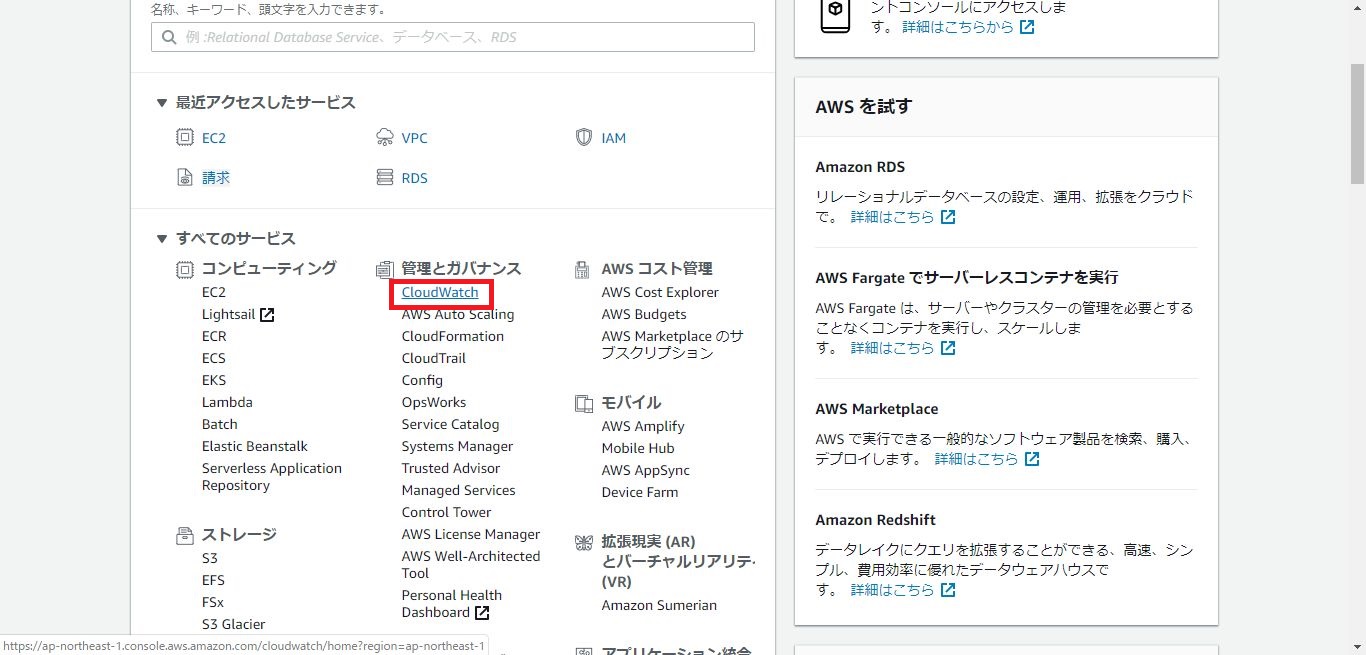Click the EC2 chip icon in recent services
Screen dimensions: 1366x655
coord(184,138)
